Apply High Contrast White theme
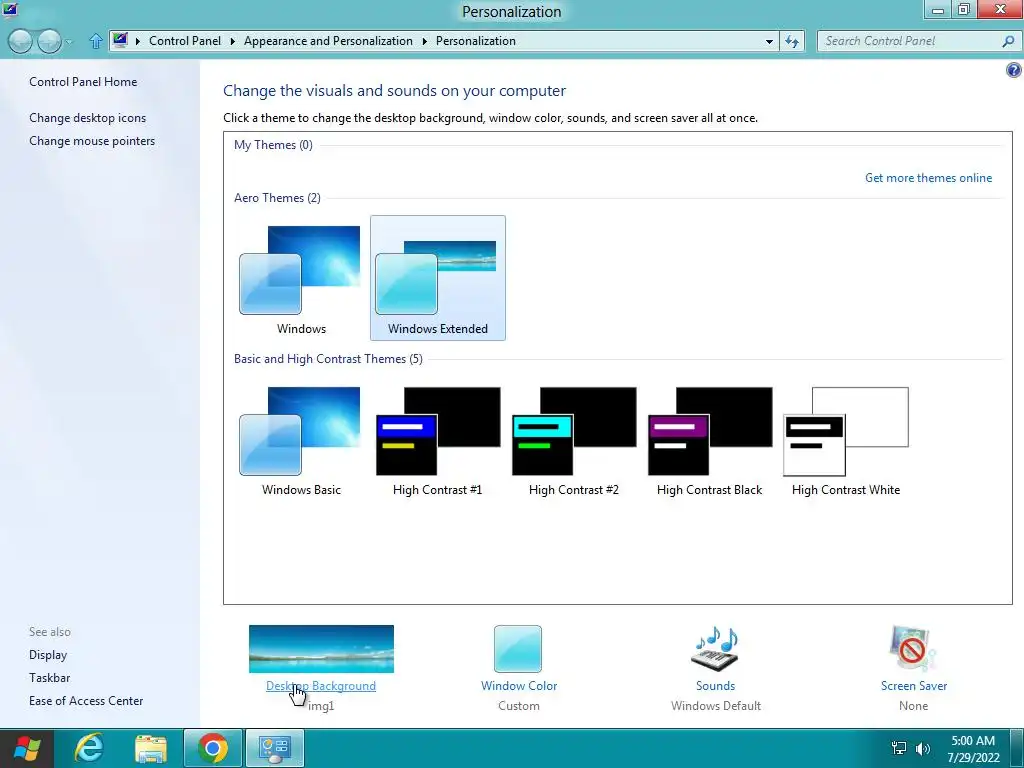The height and width of the screenshot is (768, 1024). point(846,440)
